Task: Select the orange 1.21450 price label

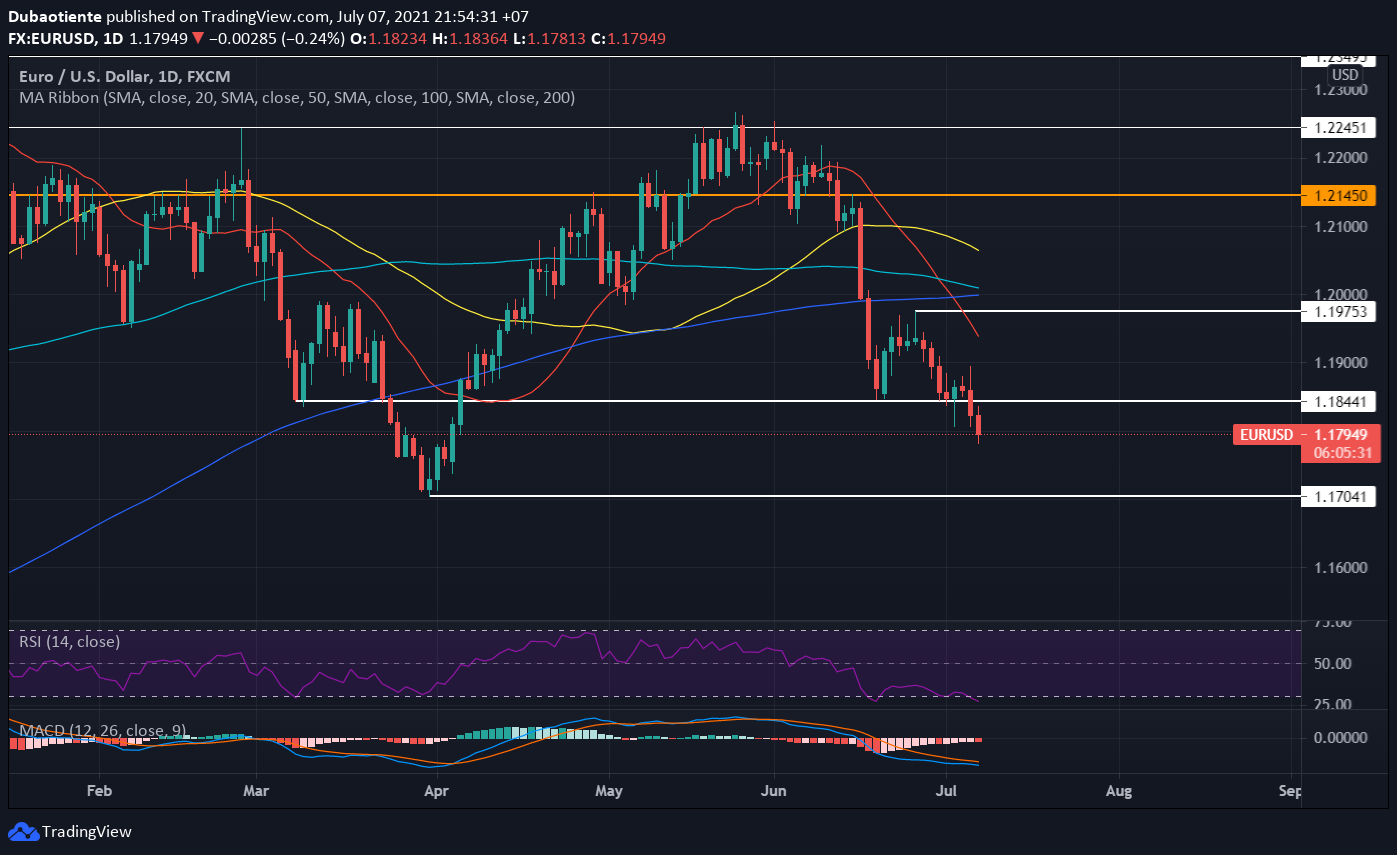Action: pyautogui.click(x=1340, y=195)
